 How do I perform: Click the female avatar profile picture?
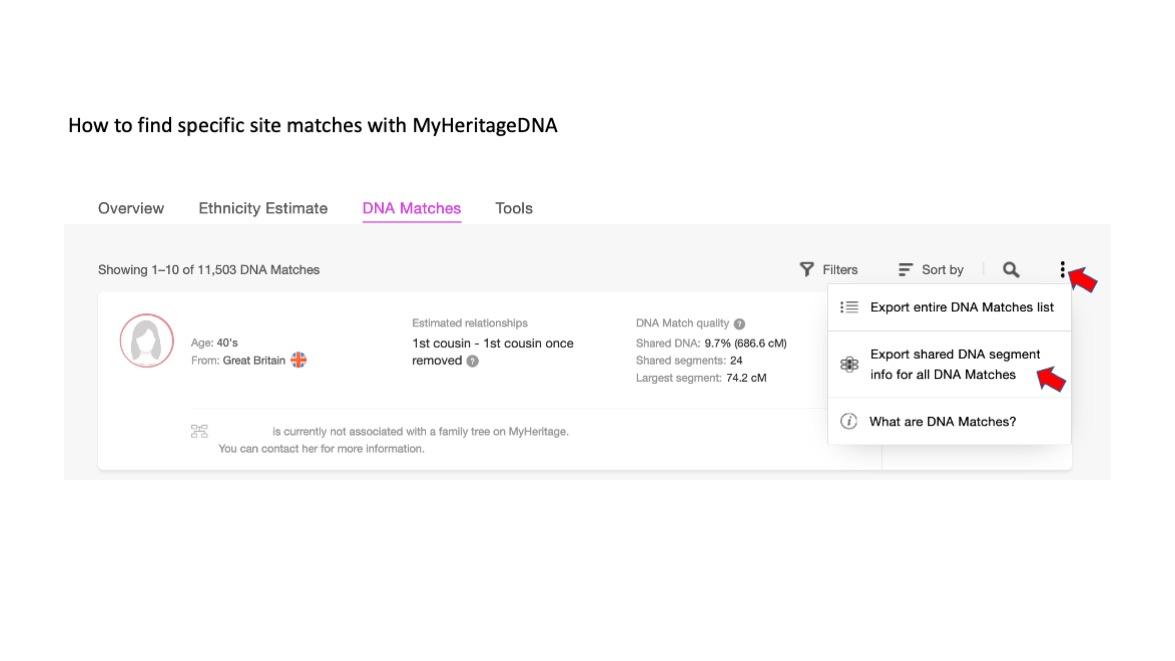(x=147, y=340)
